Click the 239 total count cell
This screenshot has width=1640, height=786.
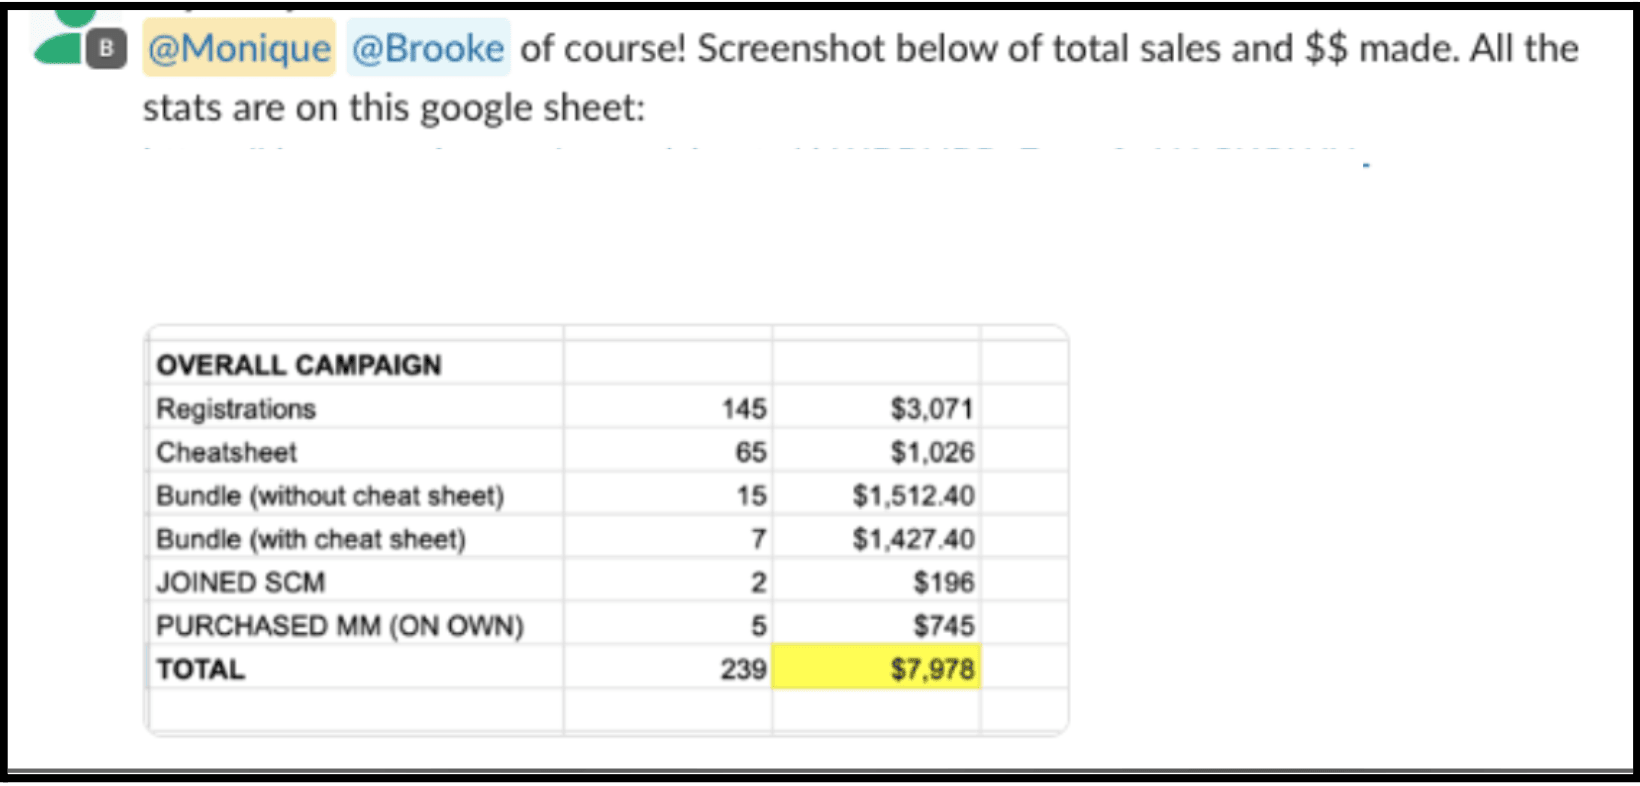click(743, 669)
